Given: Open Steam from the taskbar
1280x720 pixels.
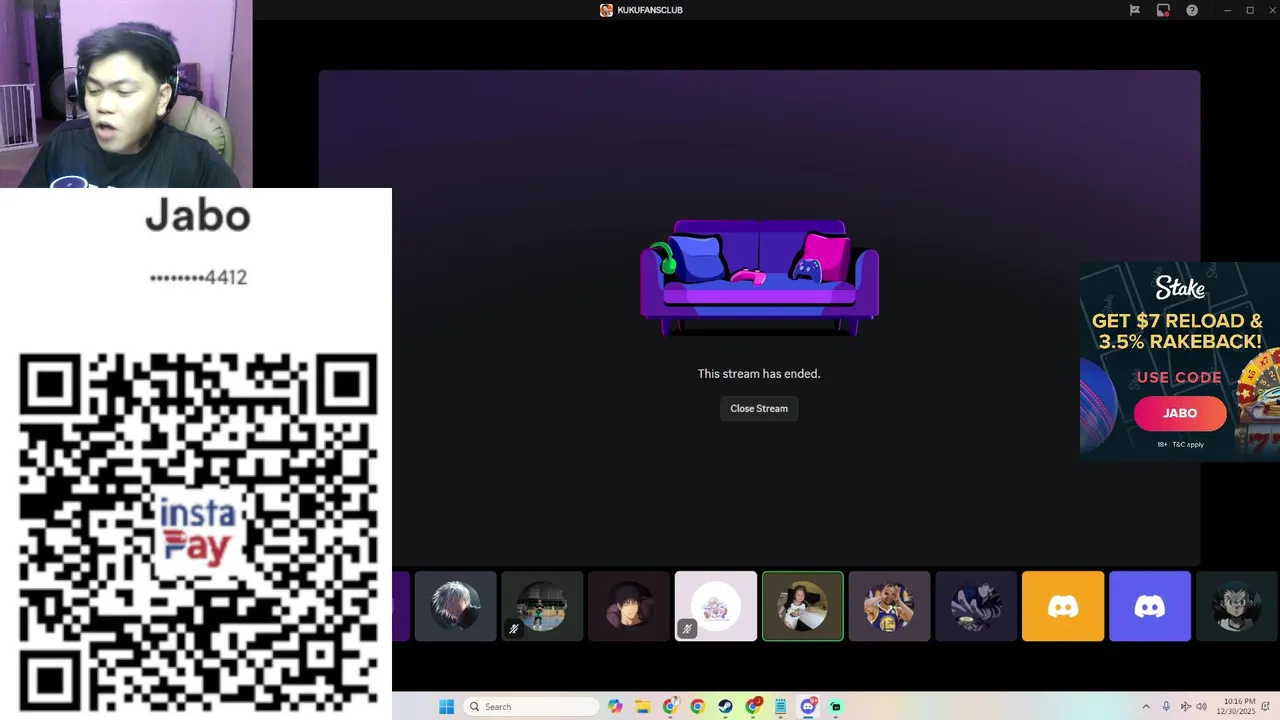Looking at the screenshot, I should pyautogui.click(x=725, y=707).
